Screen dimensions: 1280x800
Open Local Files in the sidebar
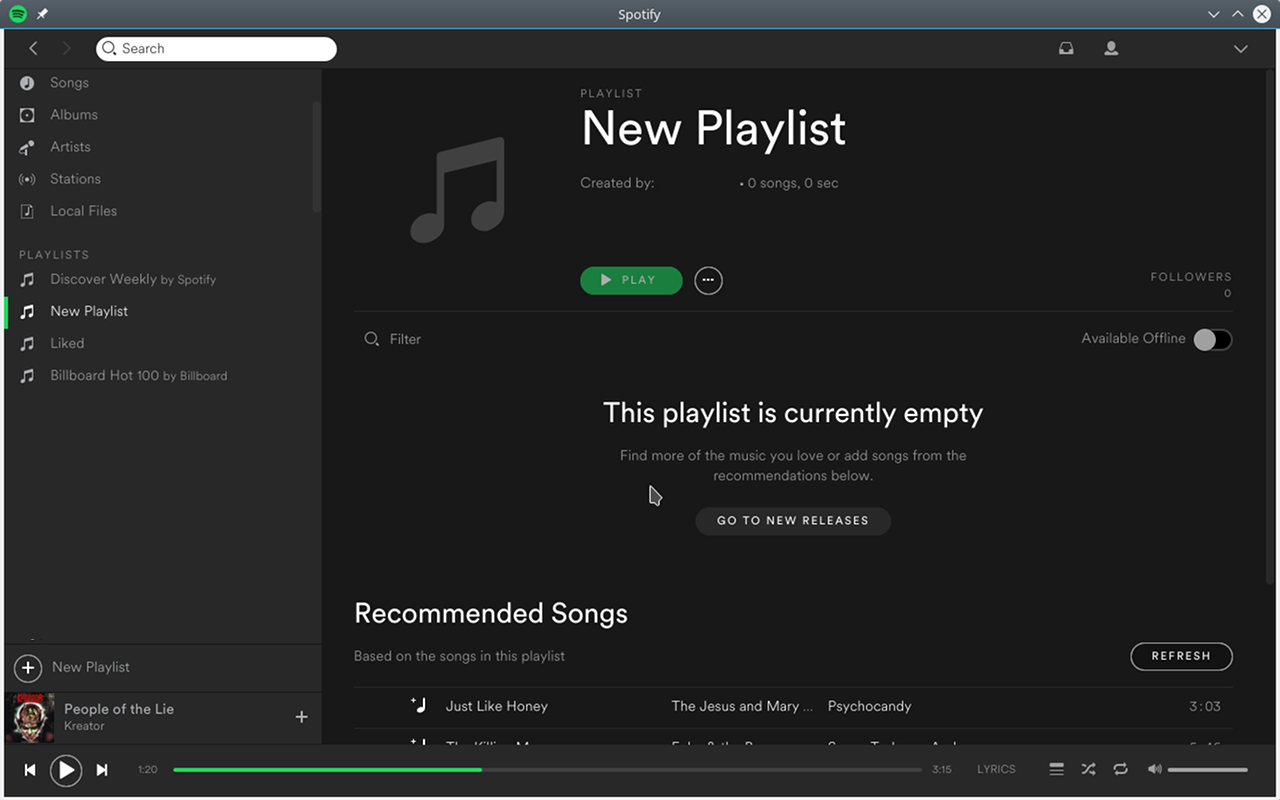tap(83, 211)
